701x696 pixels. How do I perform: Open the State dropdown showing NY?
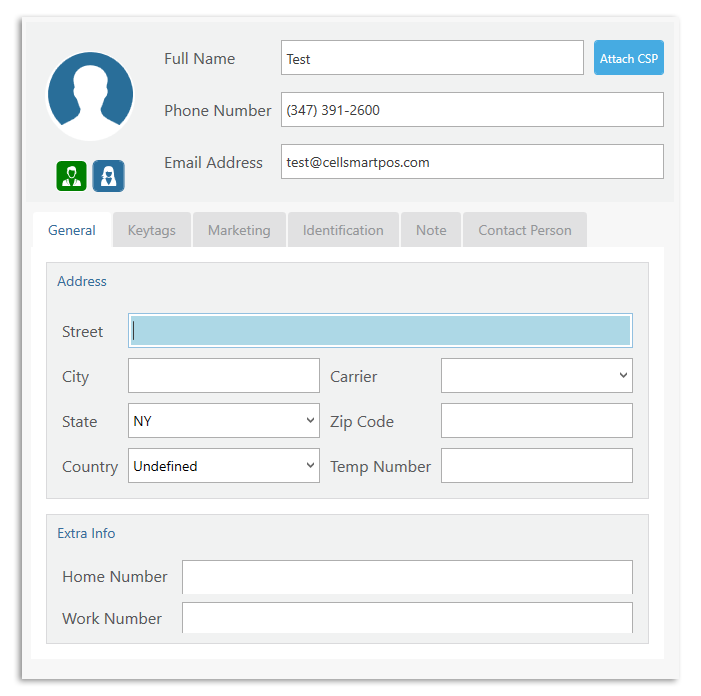(x=224, y=421)
